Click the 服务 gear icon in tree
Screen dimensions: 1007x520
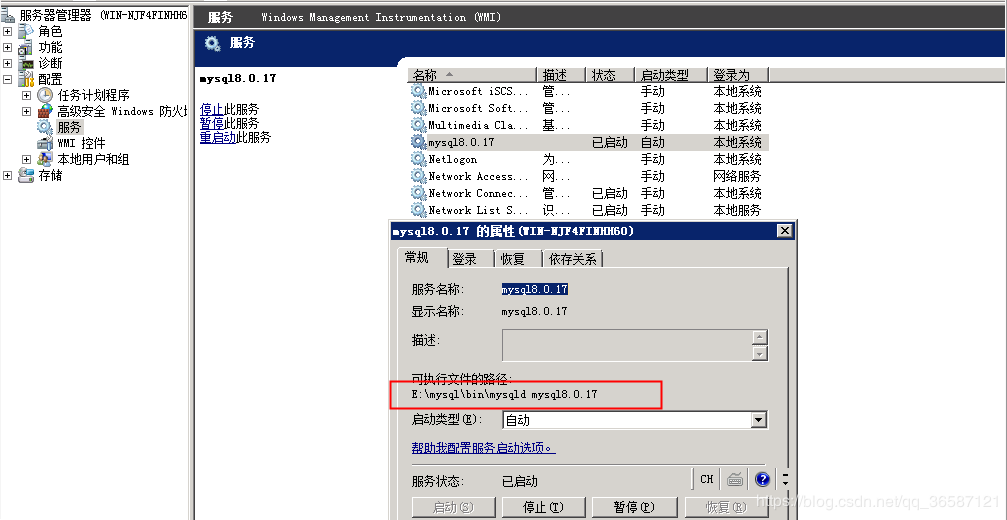45,127
